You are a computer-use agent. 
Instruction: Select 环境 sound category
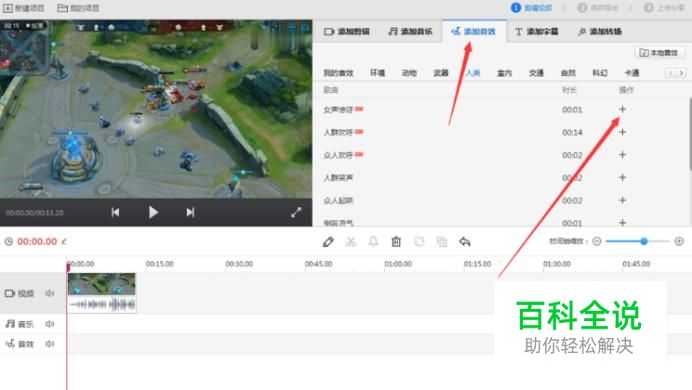pyautogui.click(x=377, y=73)
